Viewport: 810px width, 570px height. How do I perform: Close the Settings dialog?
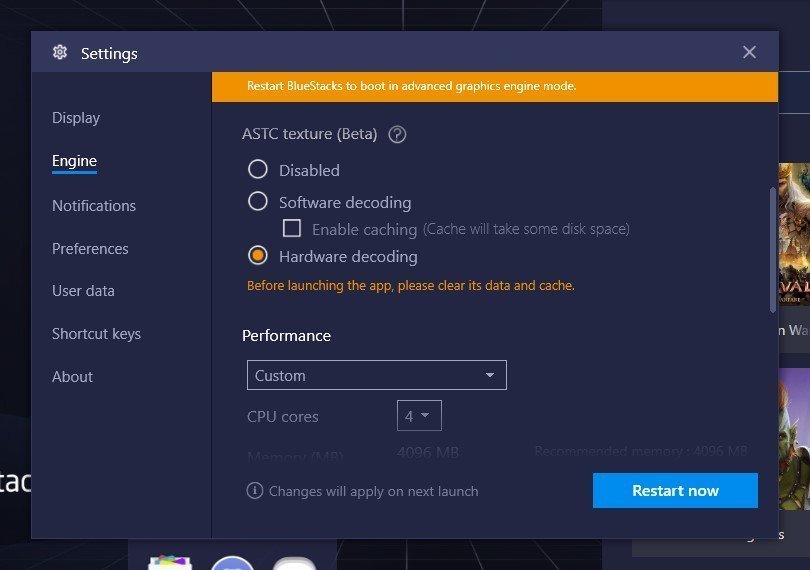(x=749, y=52)
